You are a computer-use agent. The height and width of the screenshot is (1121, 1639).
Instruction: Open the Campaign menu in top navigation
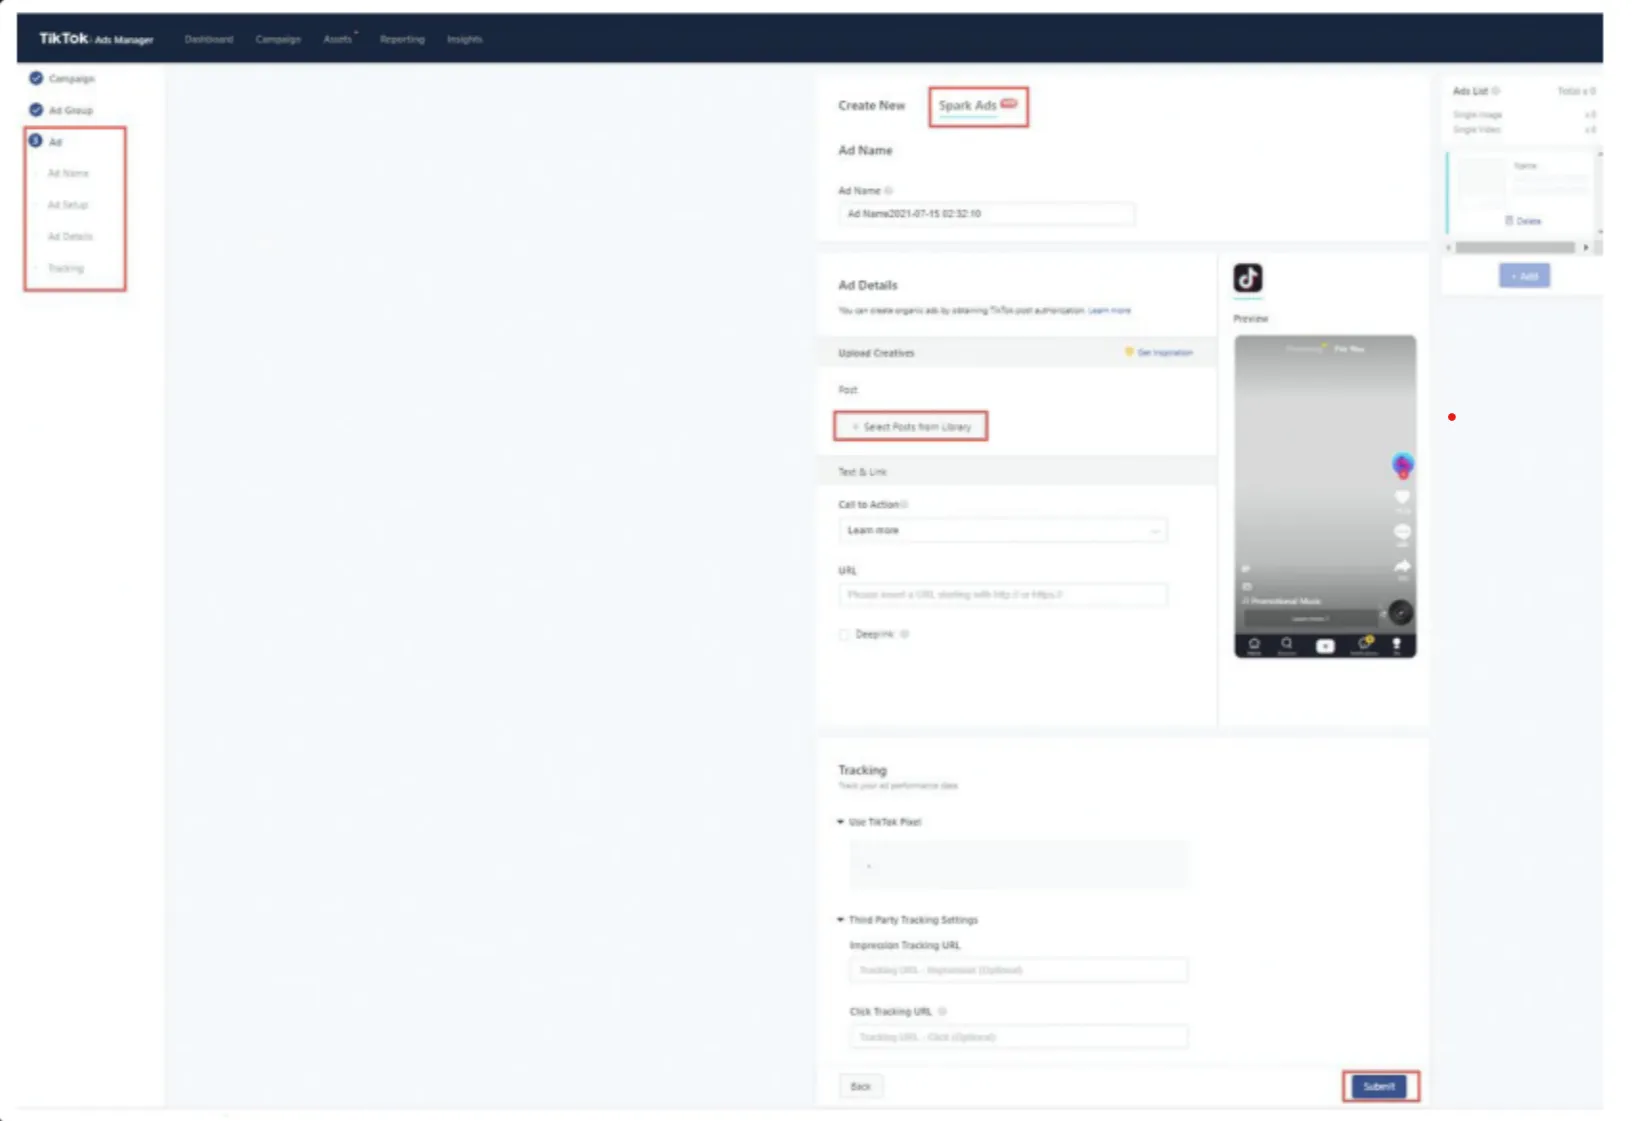point(278,39)
